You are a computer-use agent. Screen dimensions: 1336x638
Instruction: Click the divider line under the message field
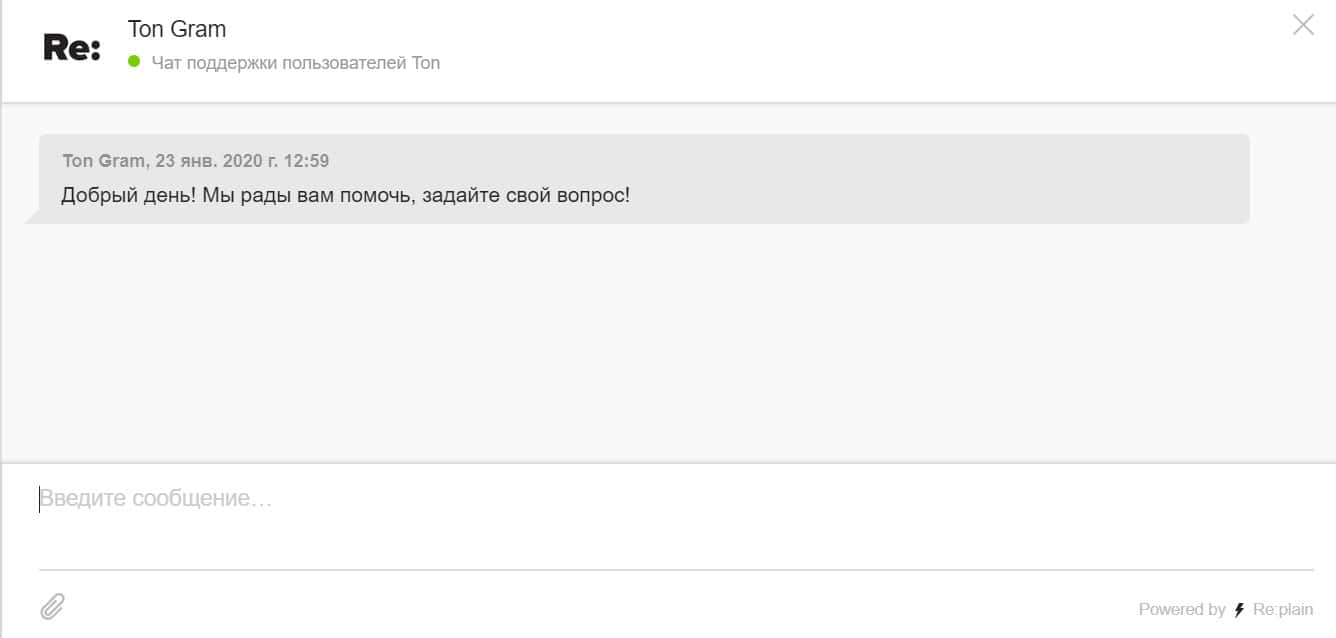(x=676, y=570)
